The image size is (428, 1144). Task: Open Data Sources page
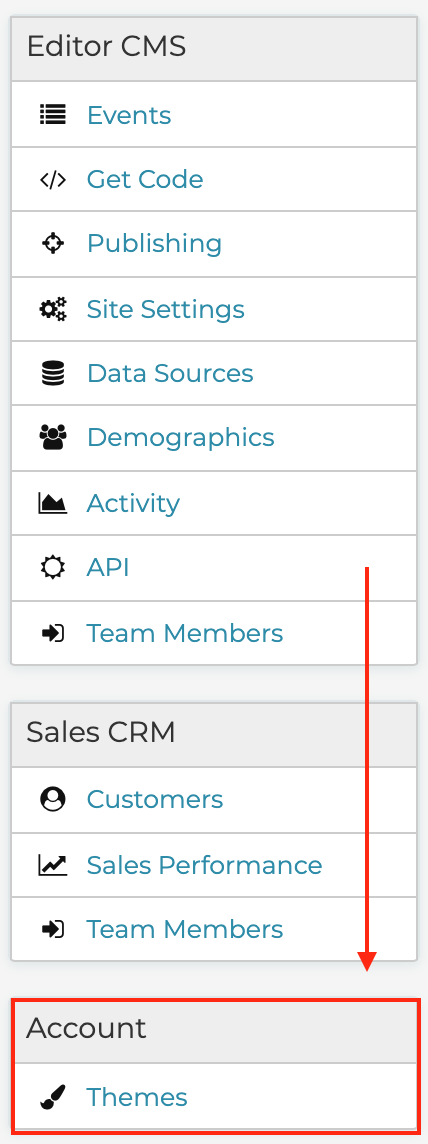[x=170, y=374]
